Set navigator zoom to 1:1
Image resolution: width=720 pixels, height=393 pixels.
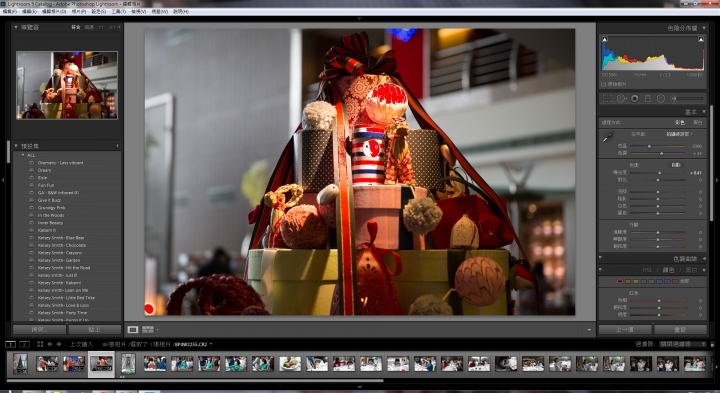(101, 28)
